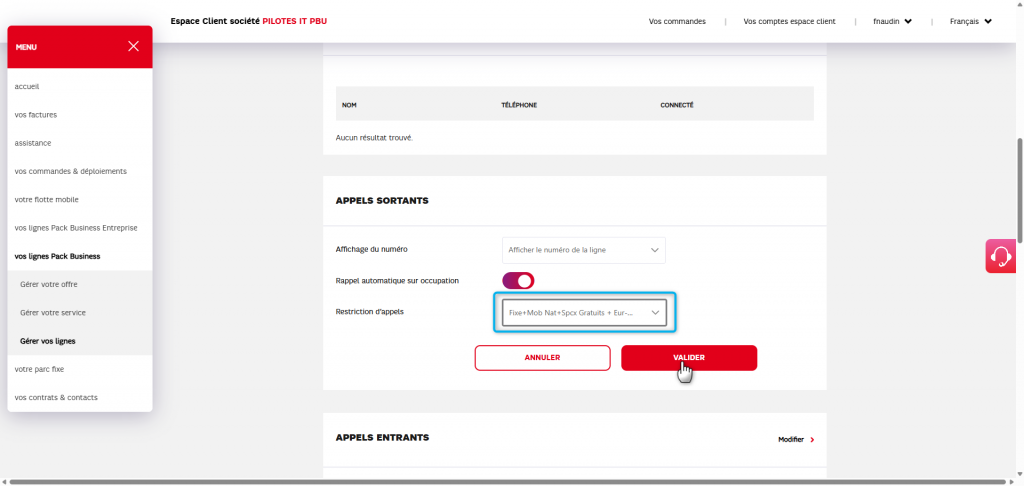Open the headset assistance chat icon
The width and height of the screenshot is (1024, 486).
(1001, 256)
